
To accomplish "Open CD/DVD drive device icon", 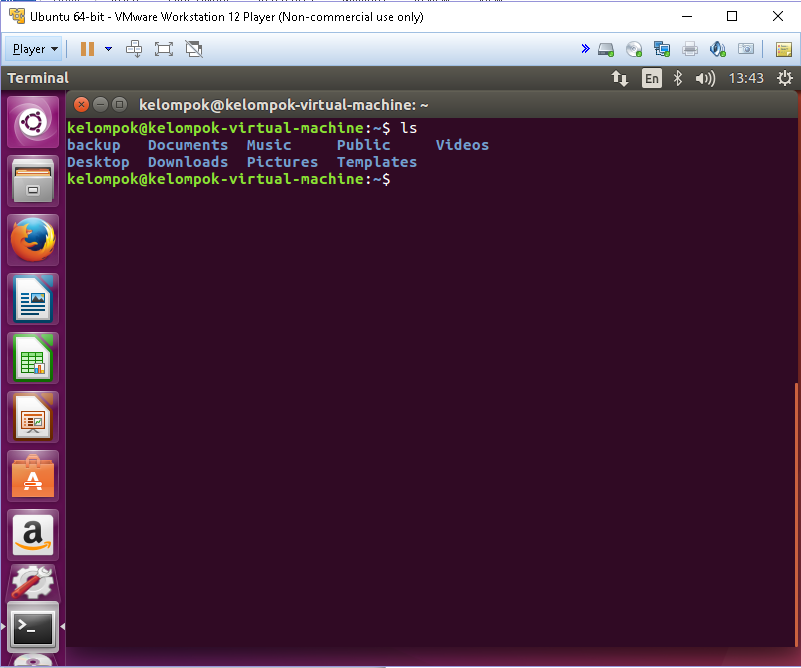I will 634,49.
